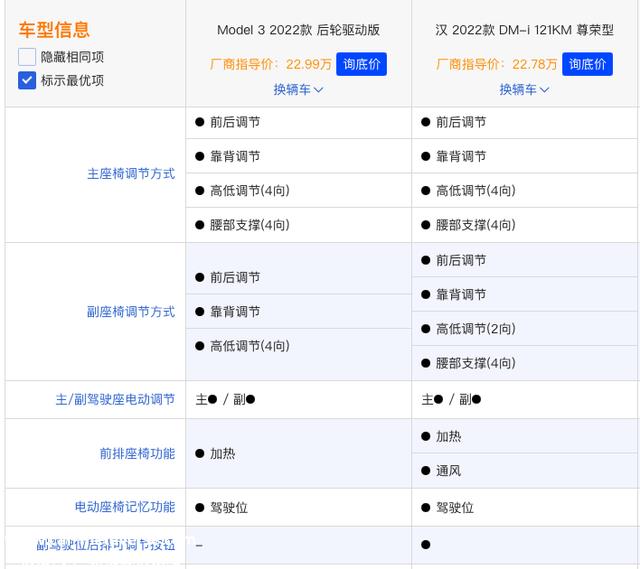Select 汉 2022款 DM-i 121KM 尊荣型 title
This screenshot has height=569, width=640.
tap(524, 30)
